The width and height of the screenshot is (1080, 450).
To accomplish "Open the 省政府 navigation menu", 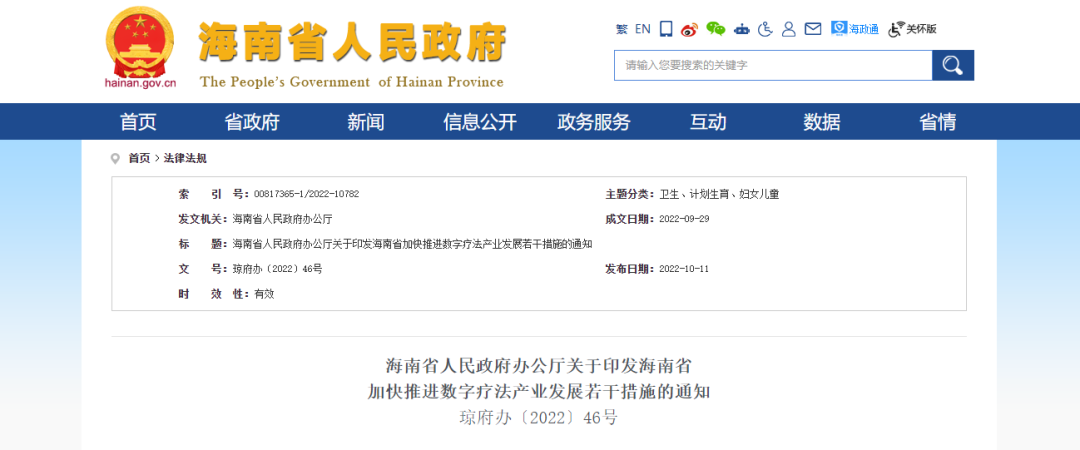I will pyautogui.click(x=252, y=122).
